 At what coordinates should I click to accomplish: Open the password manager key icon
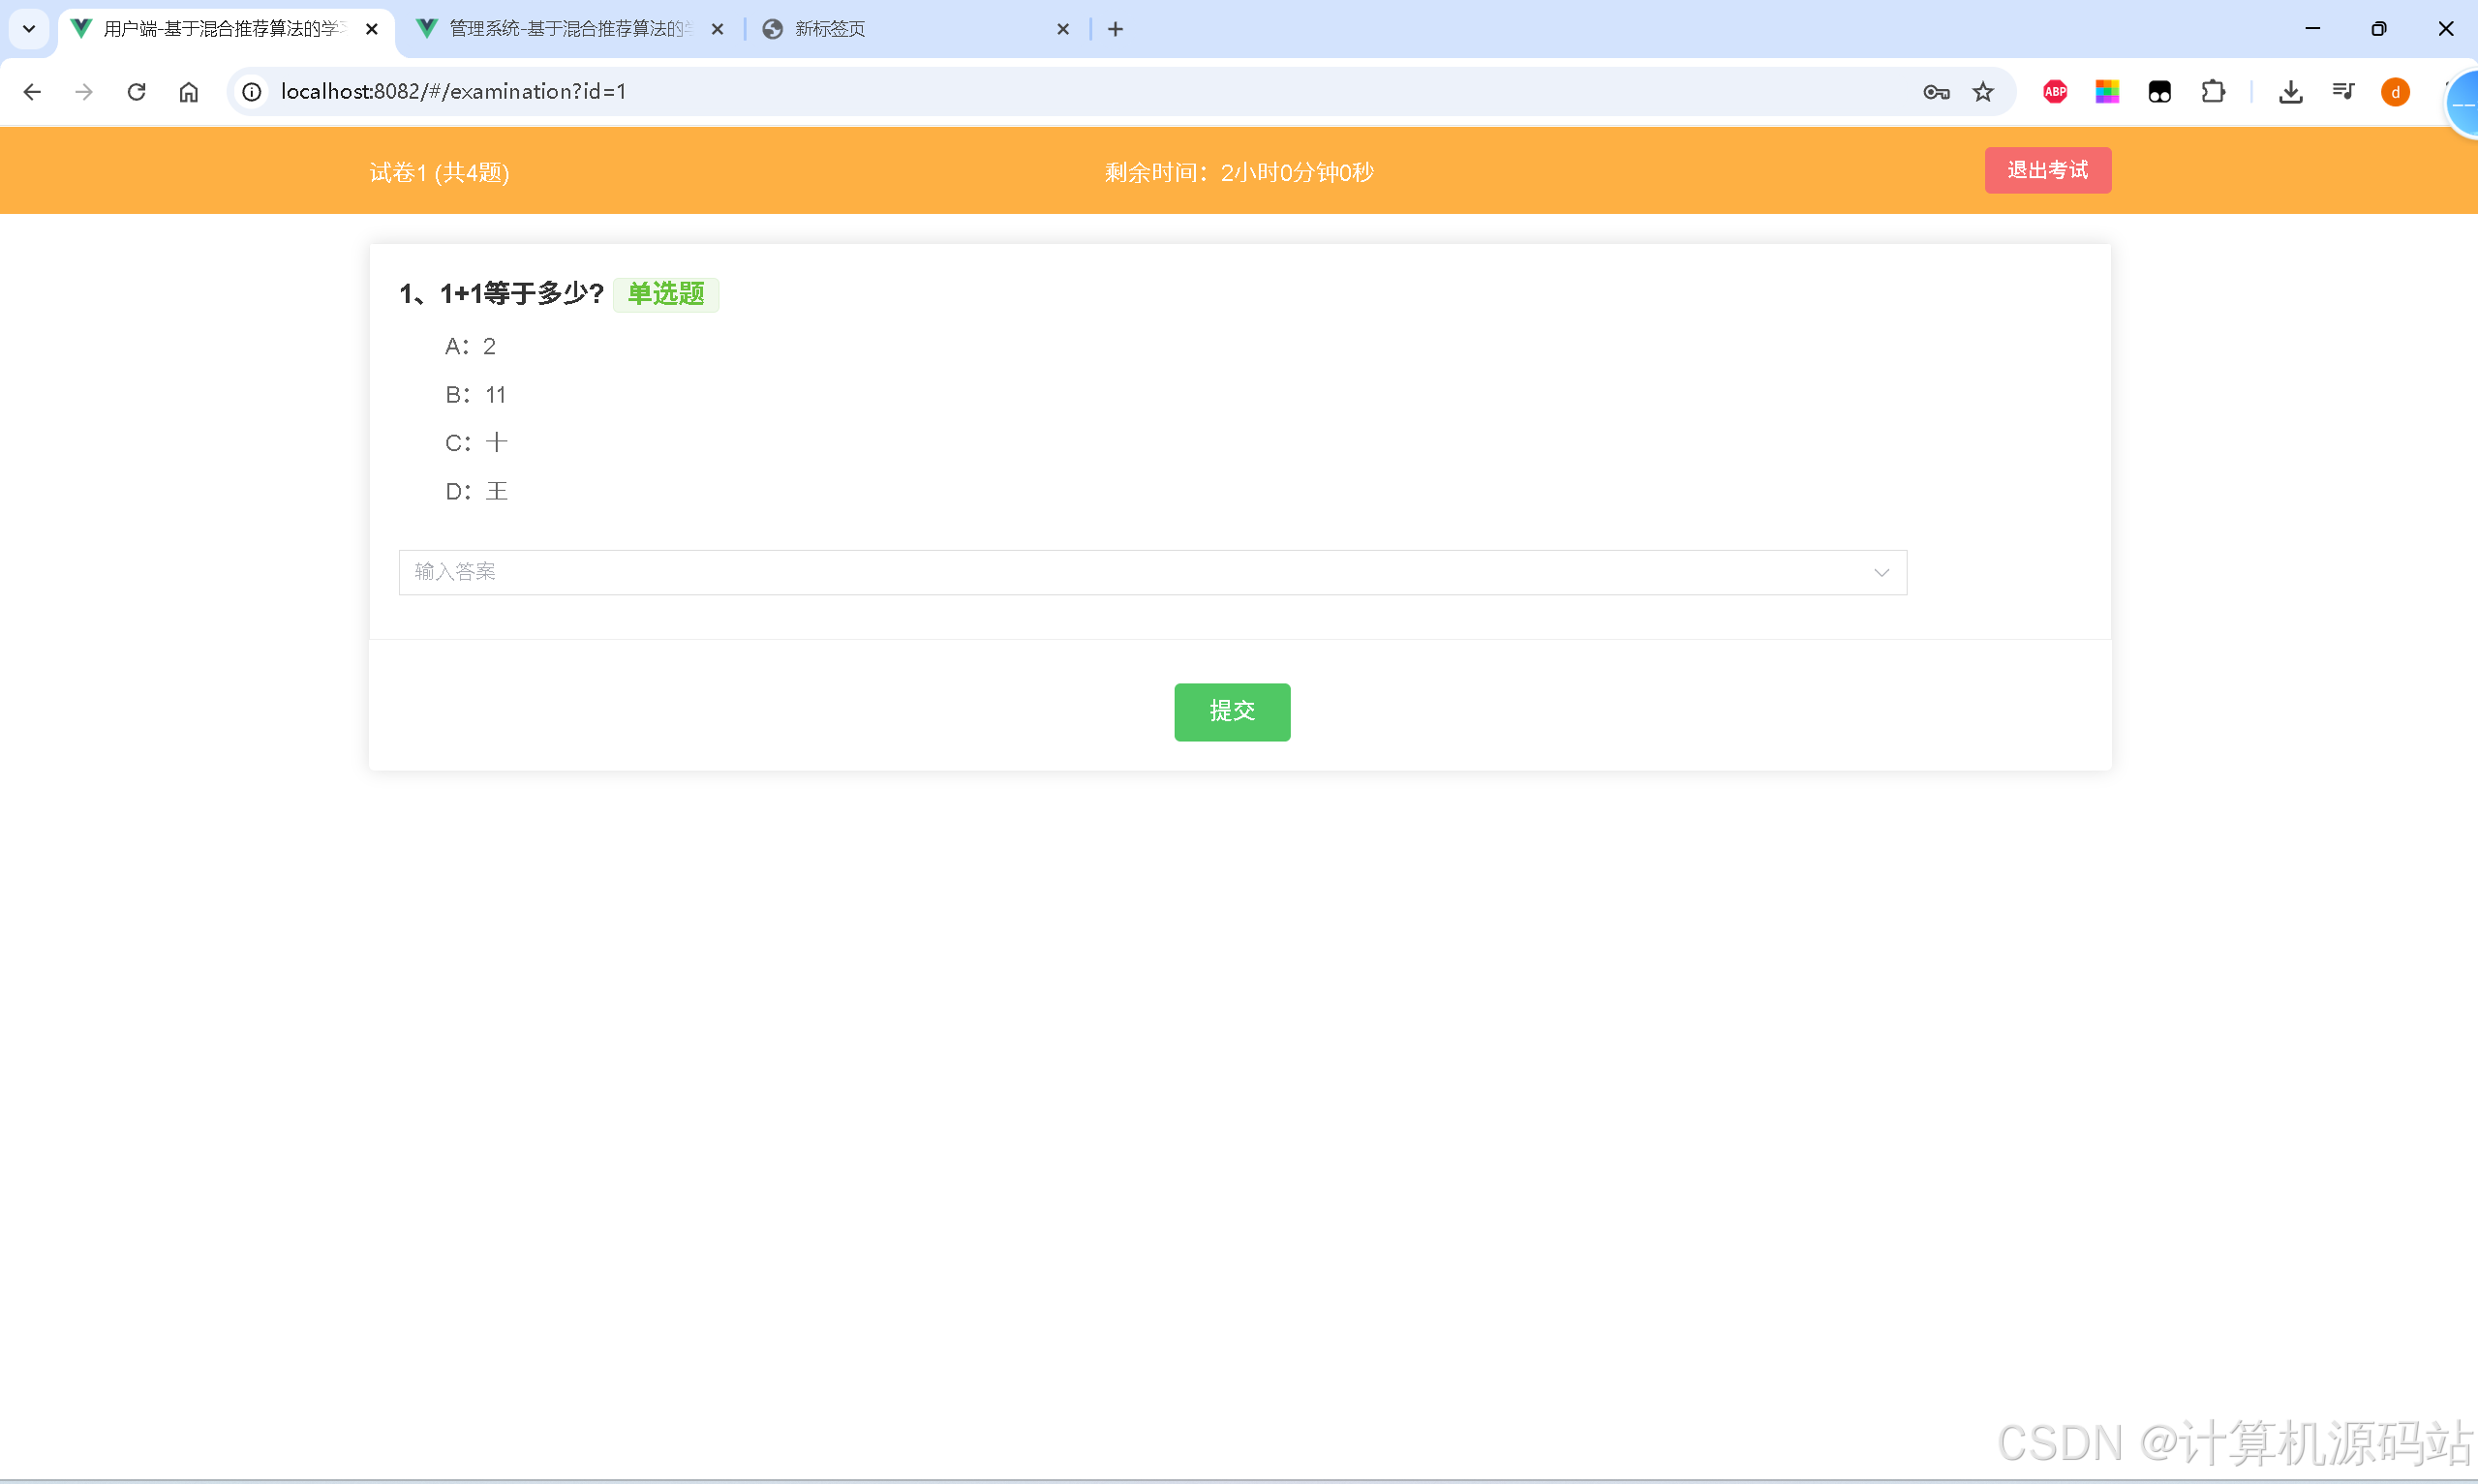[x=1936, y=92]
